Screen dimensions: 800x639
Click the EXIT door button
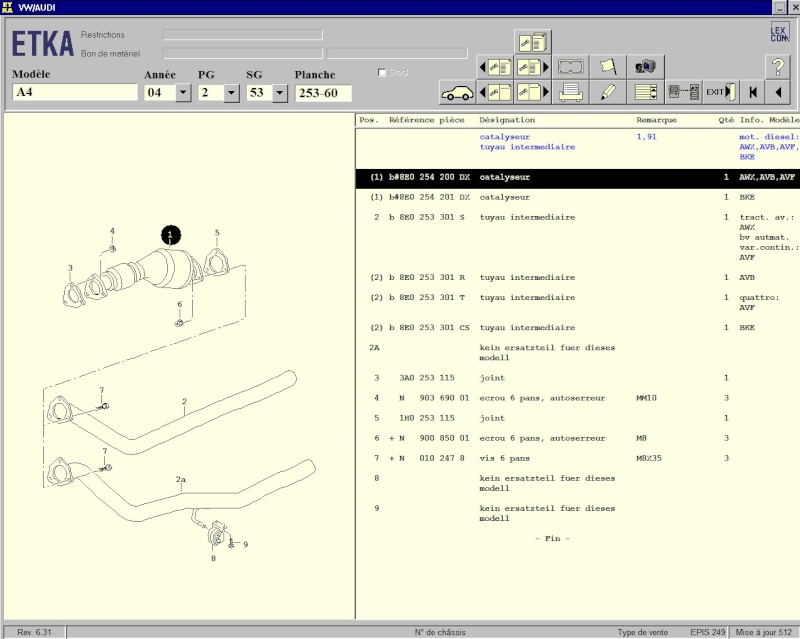(721, 92)
